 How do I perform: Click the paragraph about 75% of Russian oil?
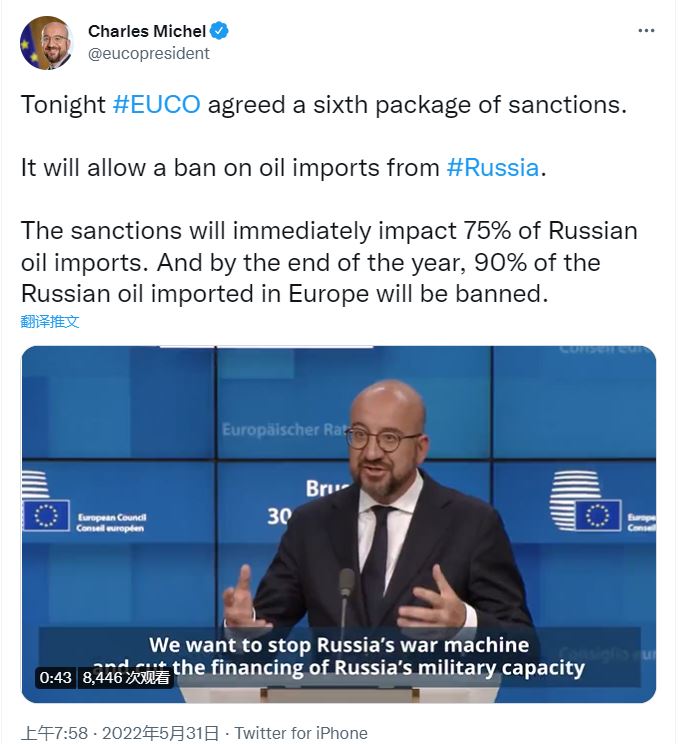click(328, 262)
